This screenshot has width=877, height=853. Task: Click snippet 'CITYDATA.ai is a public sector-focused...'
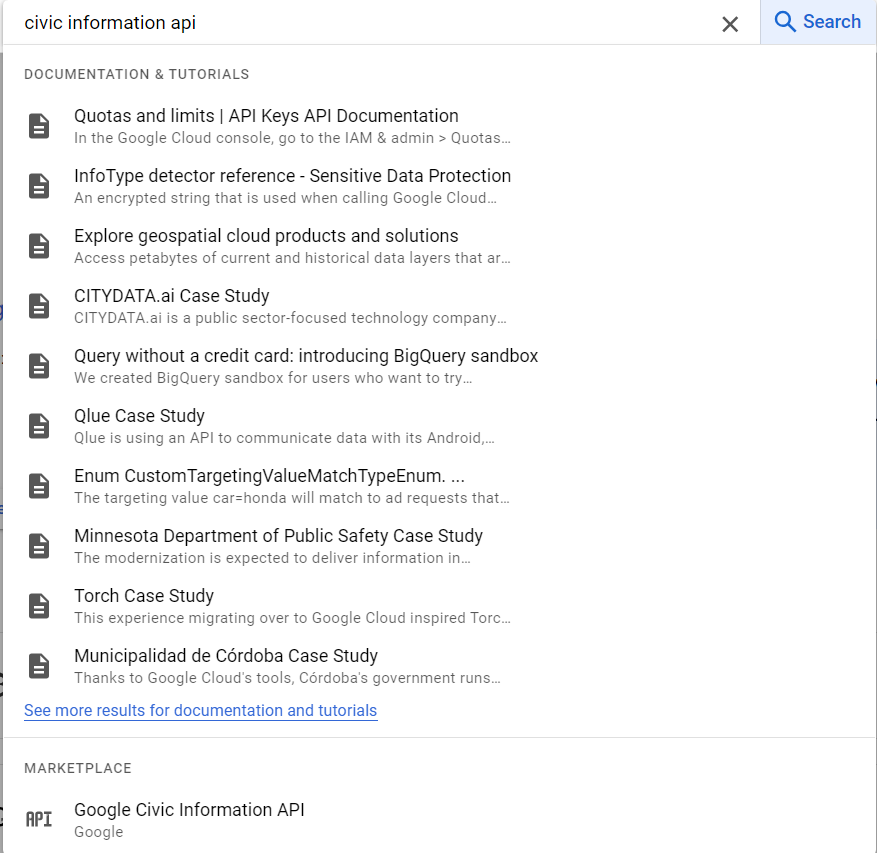(290, 318)
